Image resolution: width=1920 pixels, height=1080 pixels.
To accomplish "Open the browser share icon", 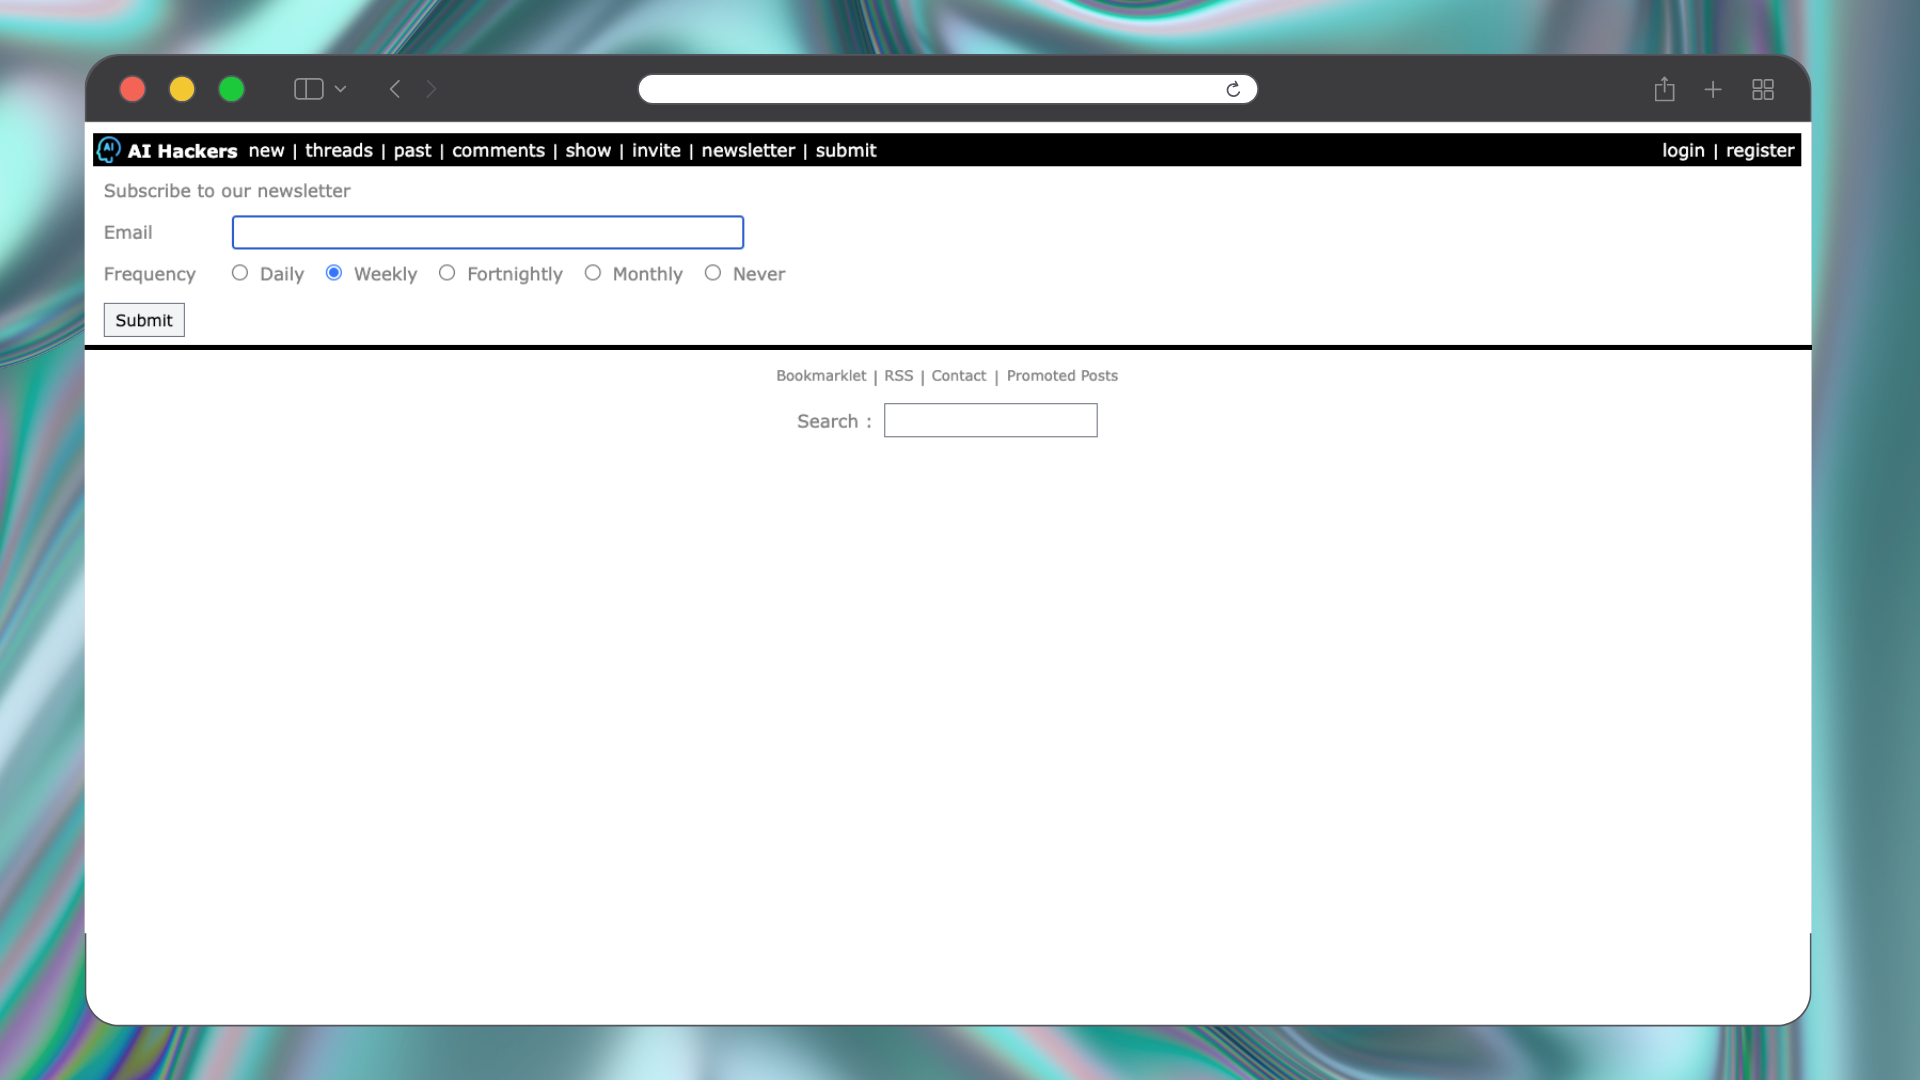I will pyautogui.click(x=1664, y=89).
